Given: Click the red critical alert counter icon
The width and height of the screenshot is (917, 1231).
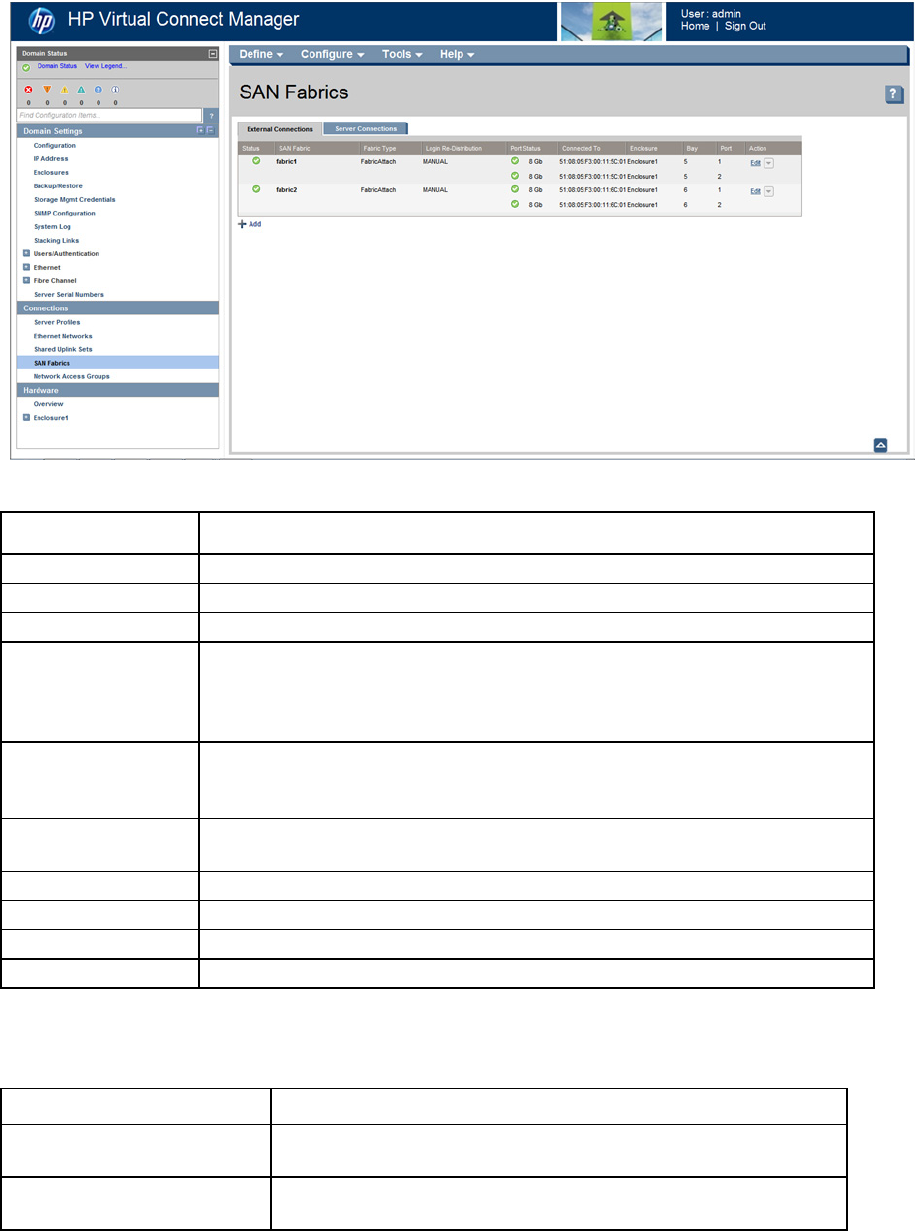Looking at the screenshot, I should pyautogui.click(x=28, y=90).
